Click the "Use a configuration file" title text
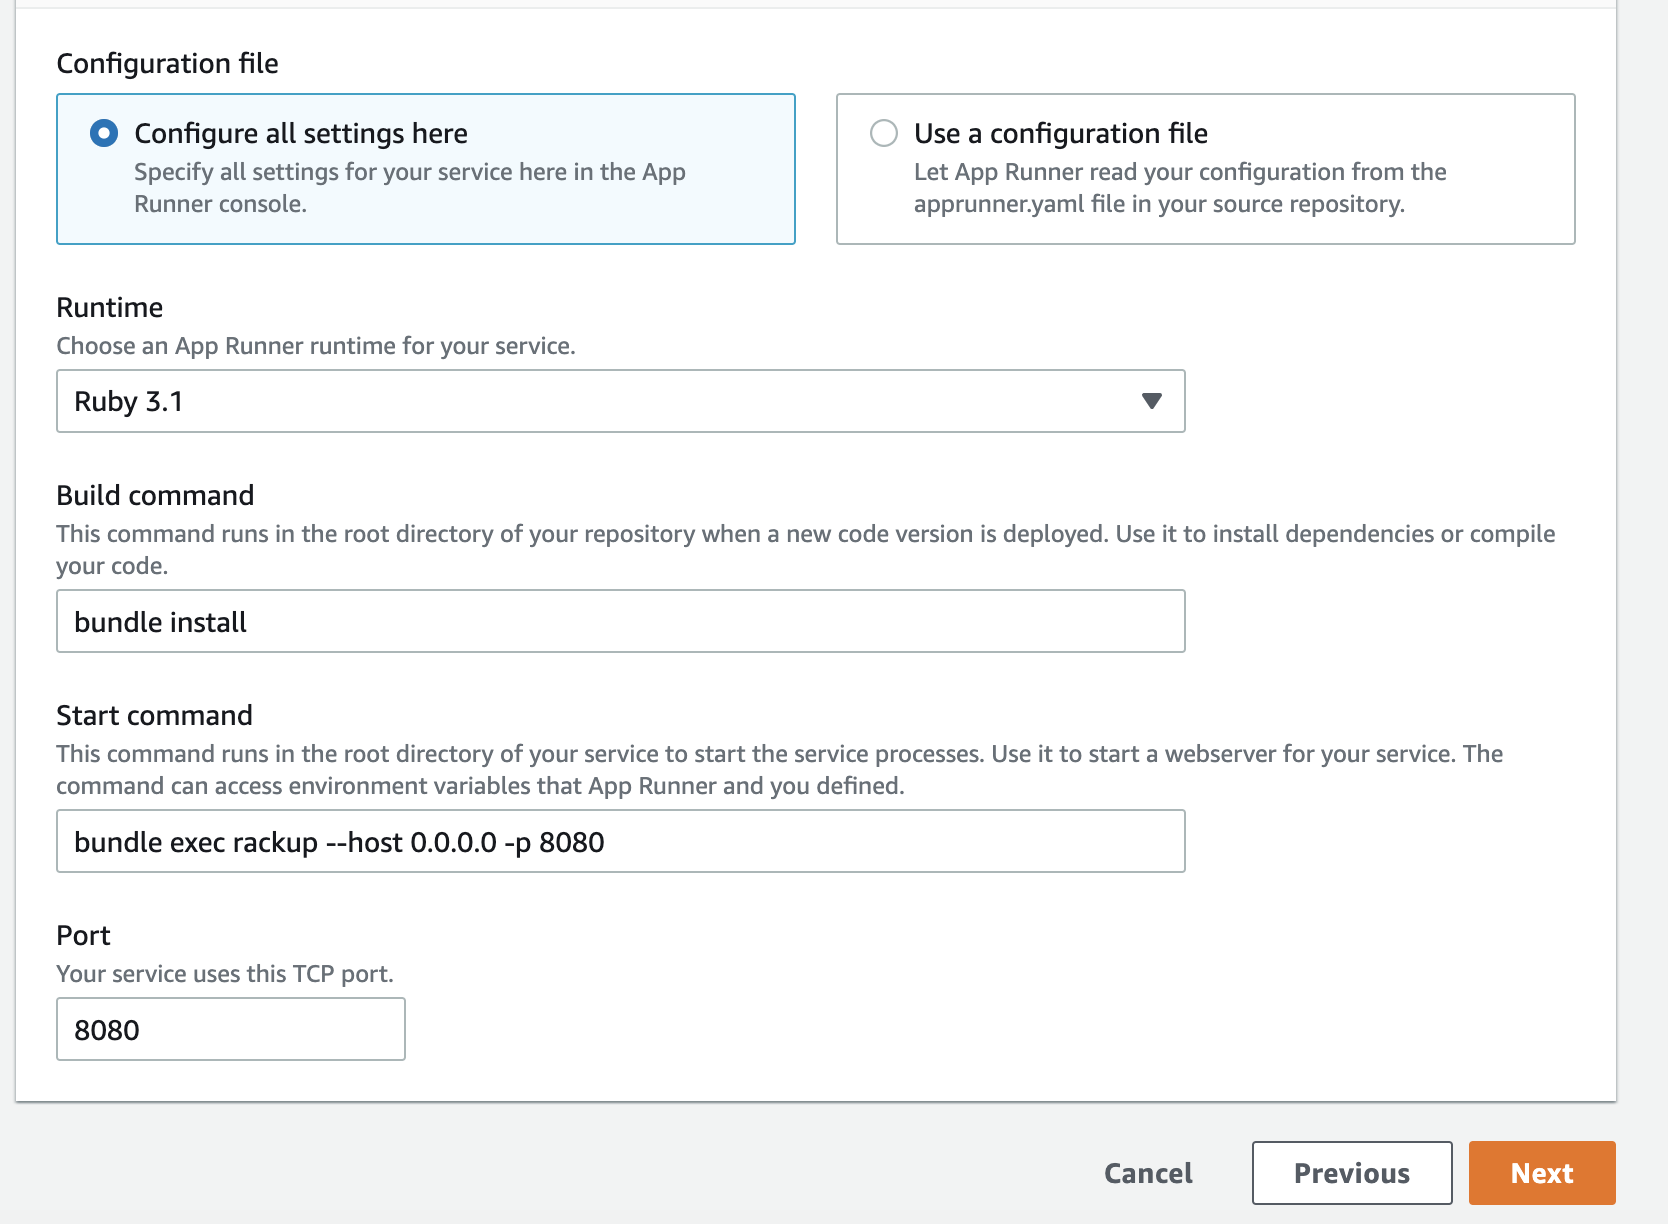1668x1224 pixels. 1061,133
